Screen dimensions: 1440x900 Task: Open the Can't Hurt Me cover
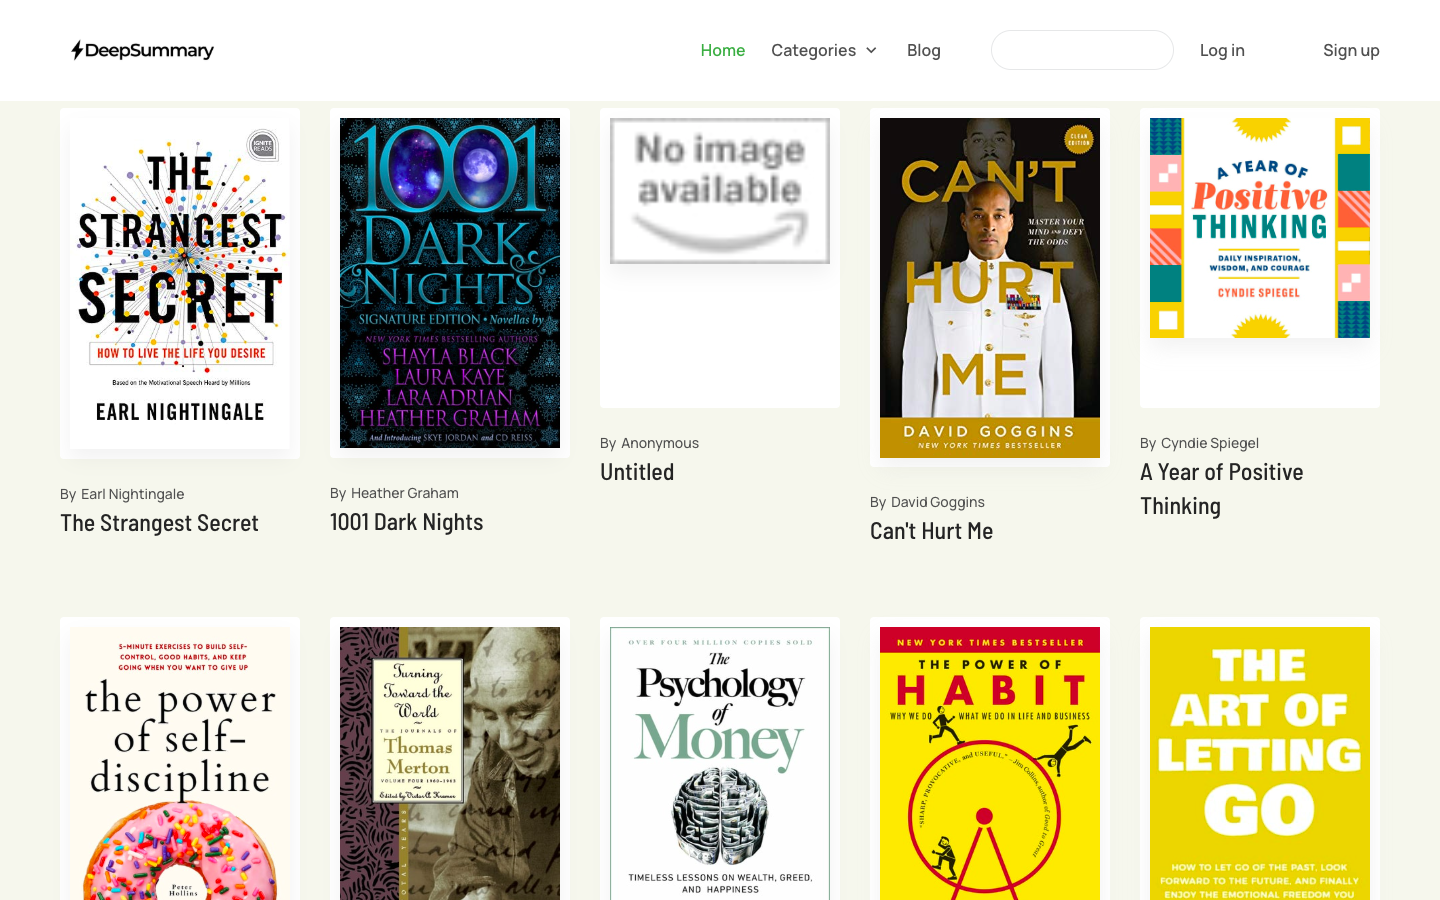pyautogui.click(x=990, y=288)
